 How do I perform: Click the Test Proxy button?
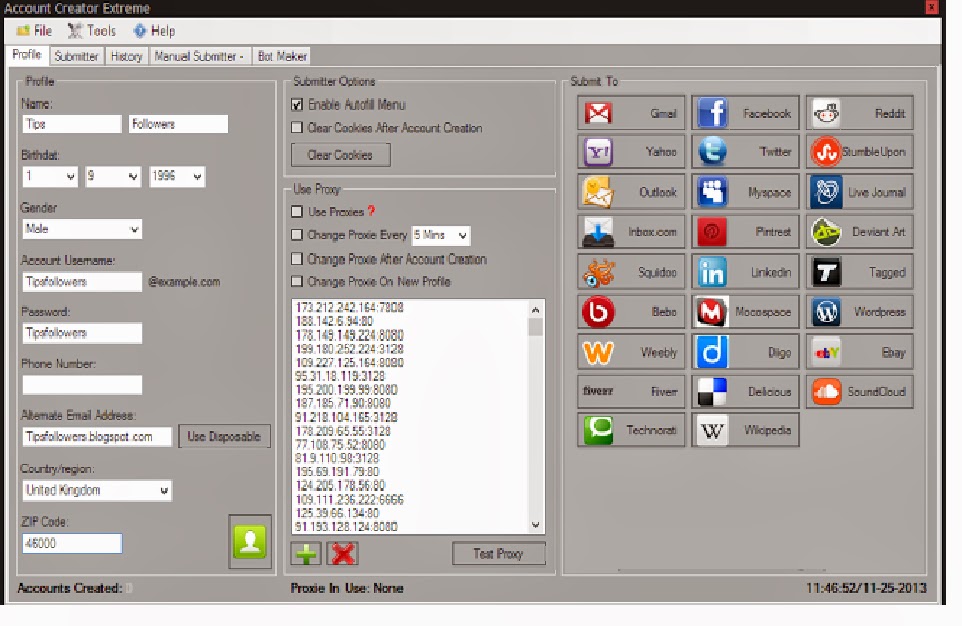[498, 554]
